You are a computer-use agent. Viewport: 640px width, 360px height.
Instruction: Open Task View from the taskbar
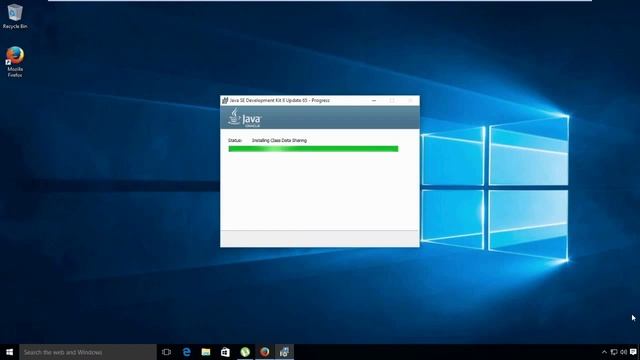tap(166, 352)
